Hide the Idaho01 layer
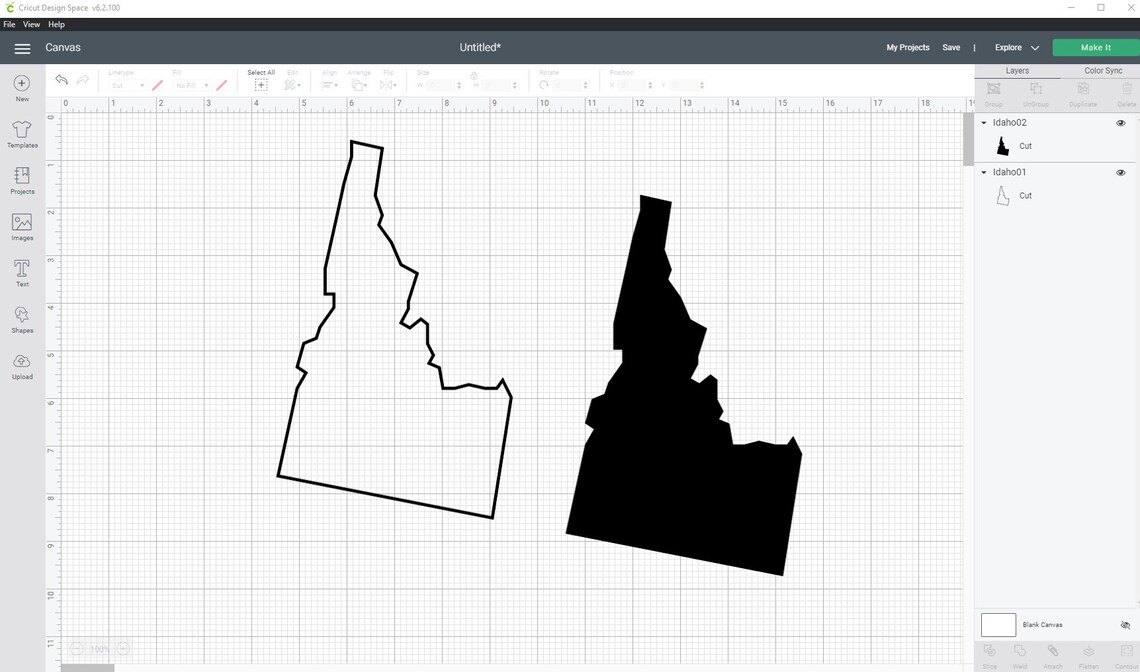 [1121, 172]
